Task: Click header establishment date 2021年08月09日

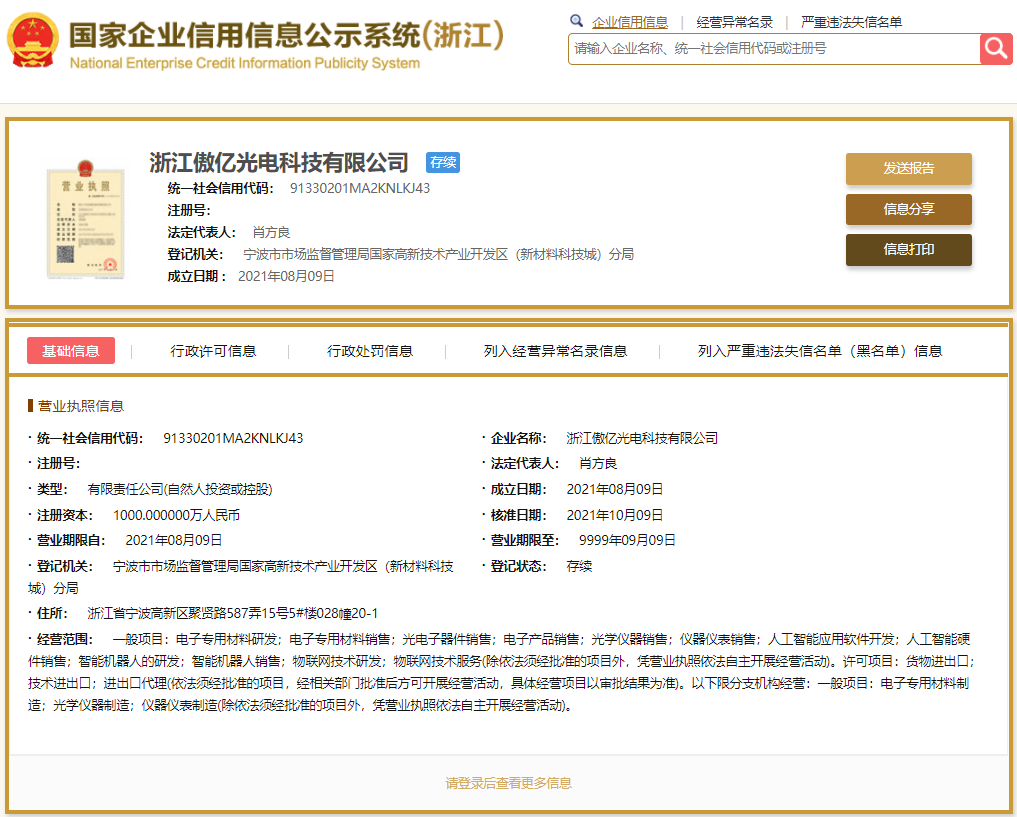Action: [x=286, y=276]
